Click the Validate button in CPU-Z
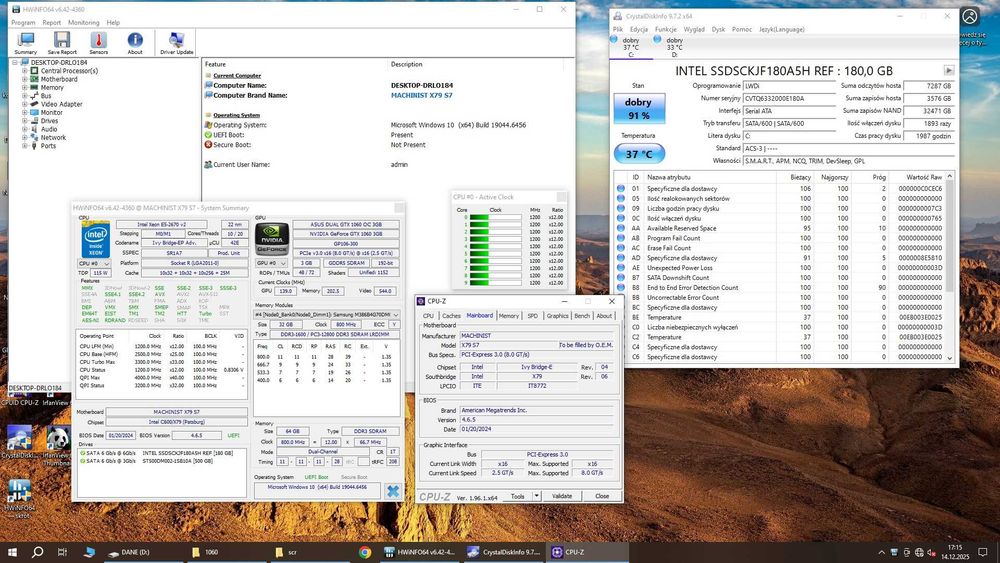 pos(562,496)
